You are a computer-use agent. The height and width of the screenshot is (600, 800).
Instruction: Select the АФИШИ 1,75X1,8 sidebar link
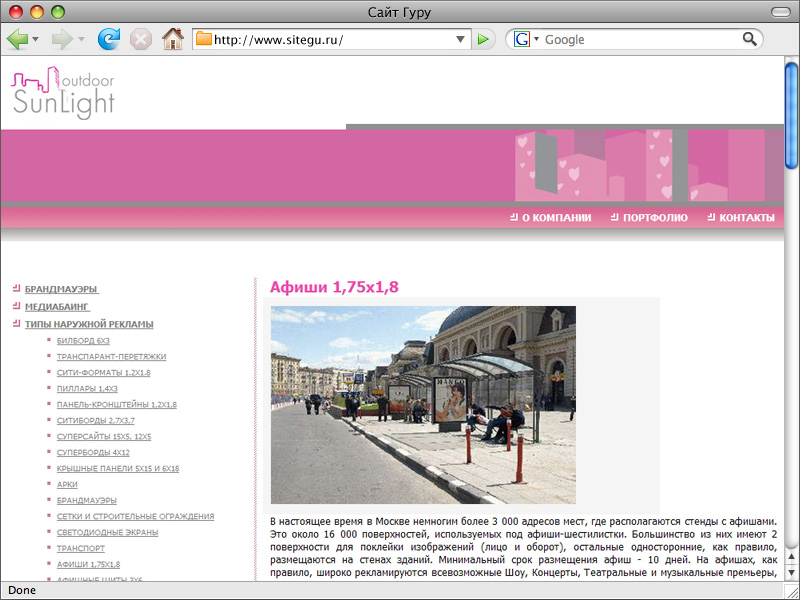[x=88, y=564]
